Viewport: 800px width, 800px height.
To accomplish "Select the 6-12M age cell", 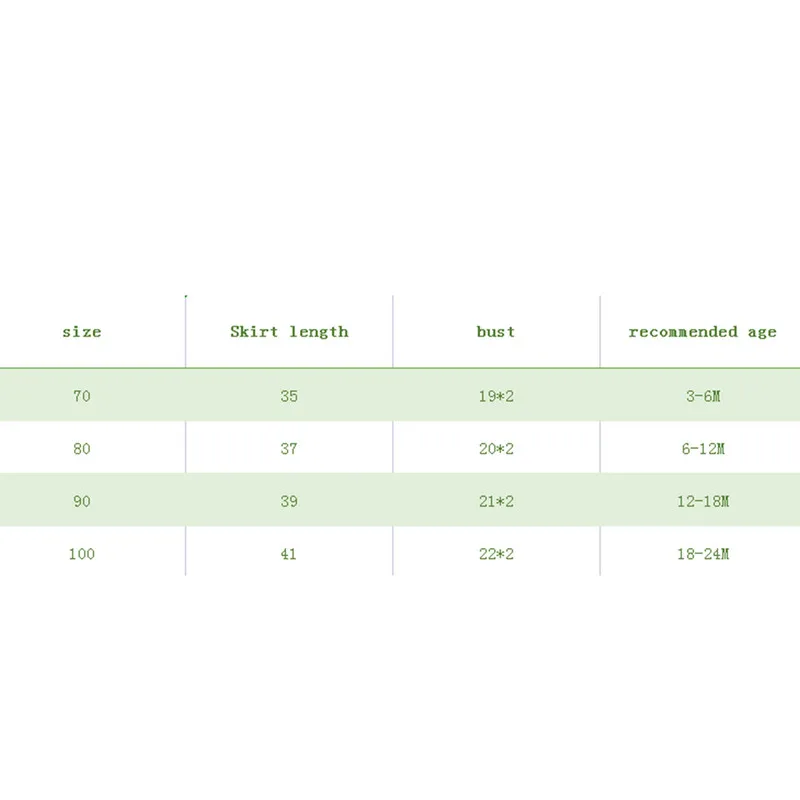I will [702, 449].
